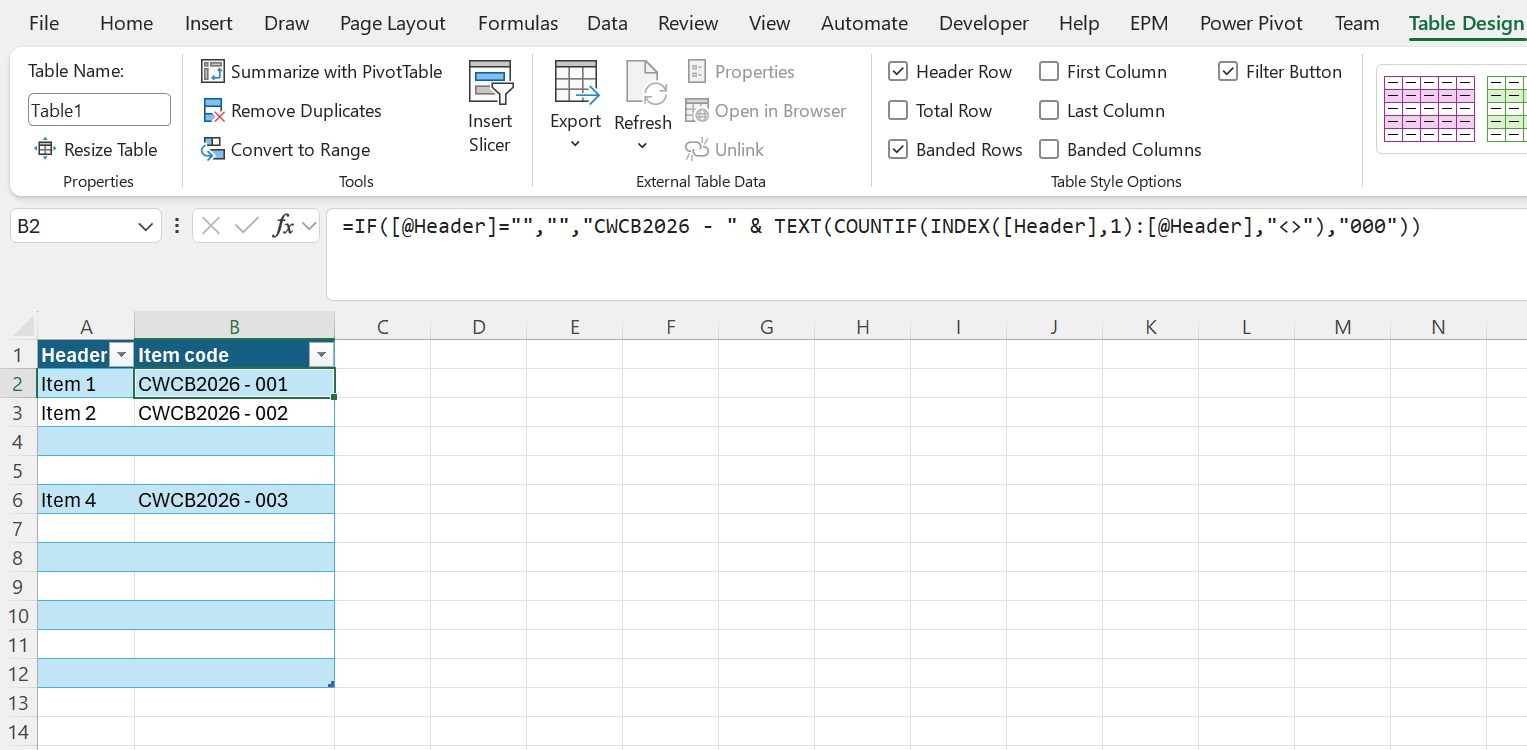
Task: Enable Banded Columns checkbox
Action: (x=1049, y=149)
